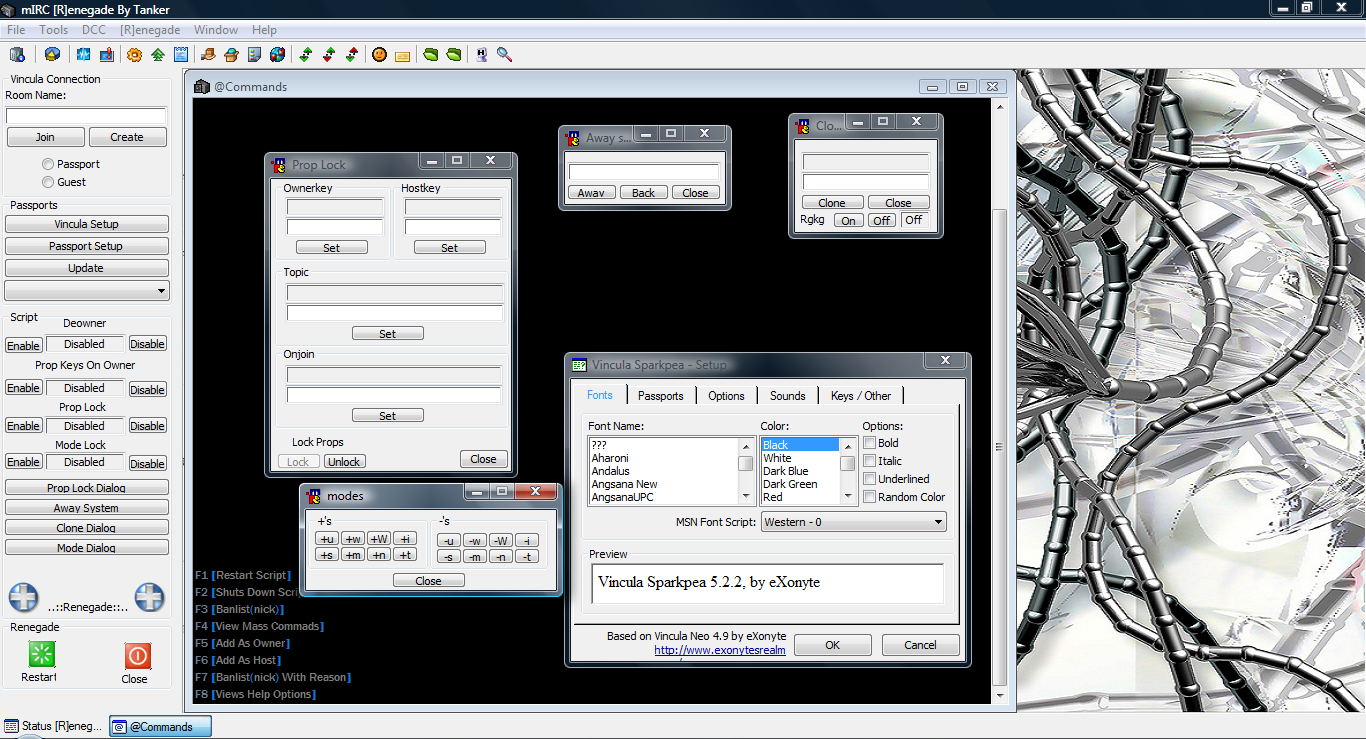Click the Join room button
This screenshot has height=739, width=1366.
[x=45, y=137]
